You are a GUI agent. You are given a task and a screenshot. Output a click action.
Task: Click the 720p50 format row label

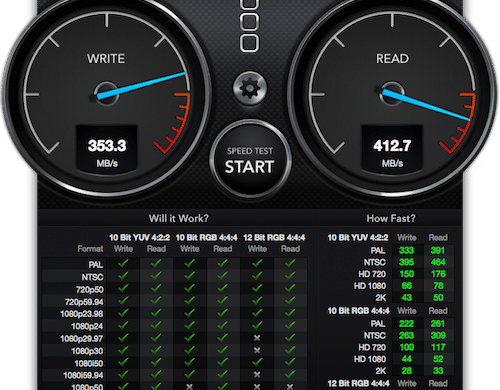click(90, 289)
